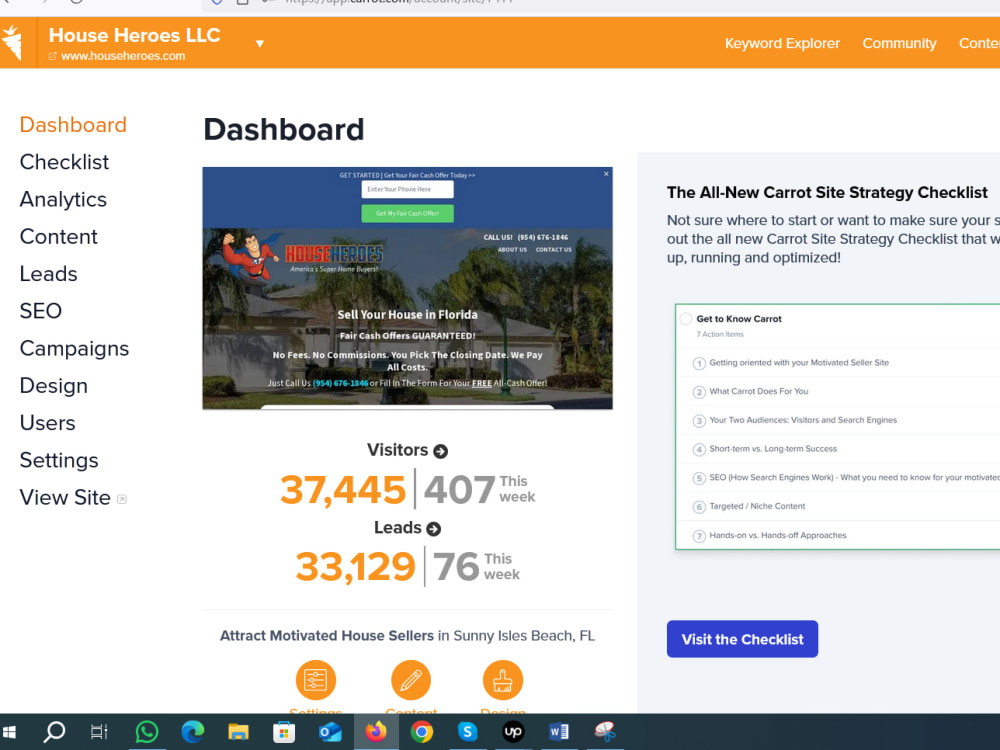The height and width of the screenshot is (750, 1000).
Task: Click the Carrot logo icon
Action: click(x=13, y=43)
